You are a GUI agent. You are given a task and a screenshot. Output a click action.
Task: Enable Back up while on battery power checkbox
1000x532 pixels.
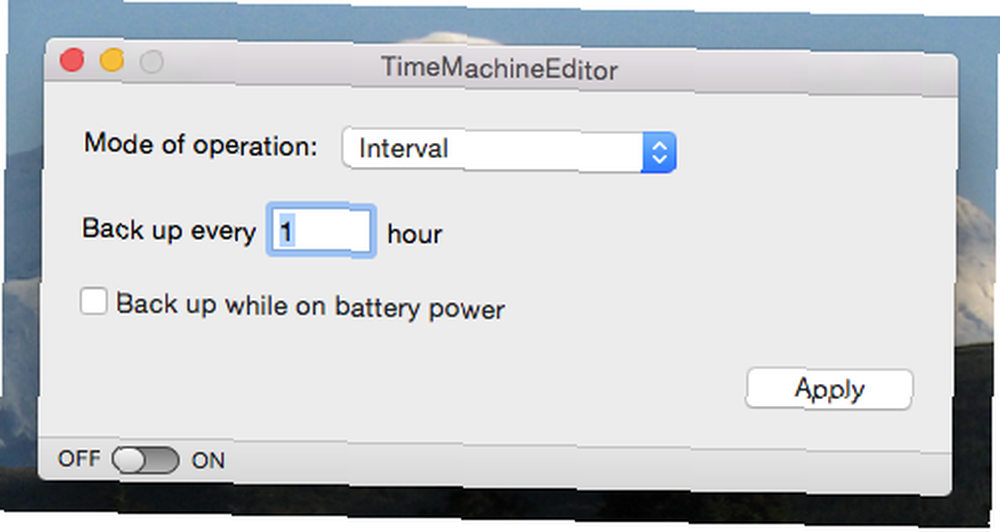(94, 300)
